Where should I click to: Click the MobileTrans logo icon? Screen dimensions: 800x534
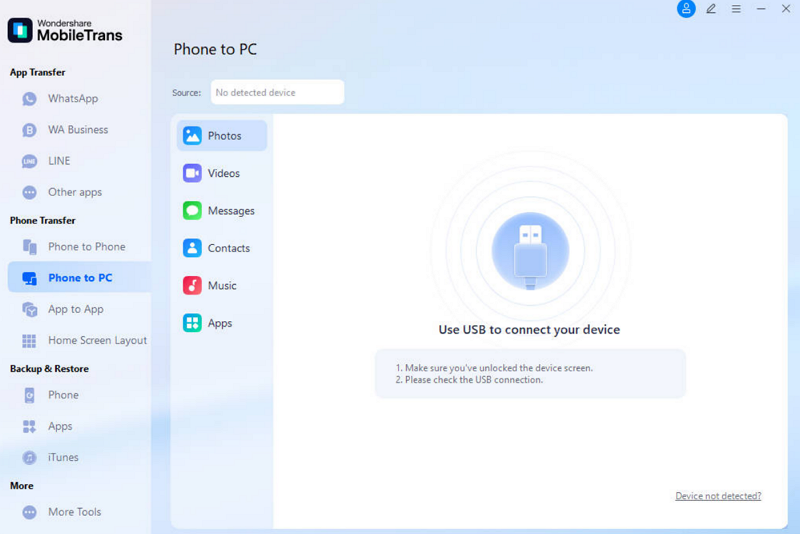coord(20,31)
